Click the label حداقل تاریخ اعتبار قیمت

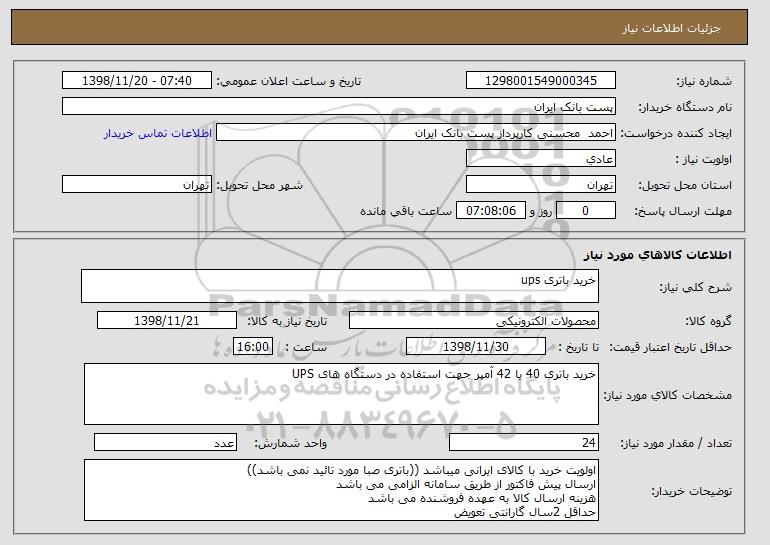671,347
